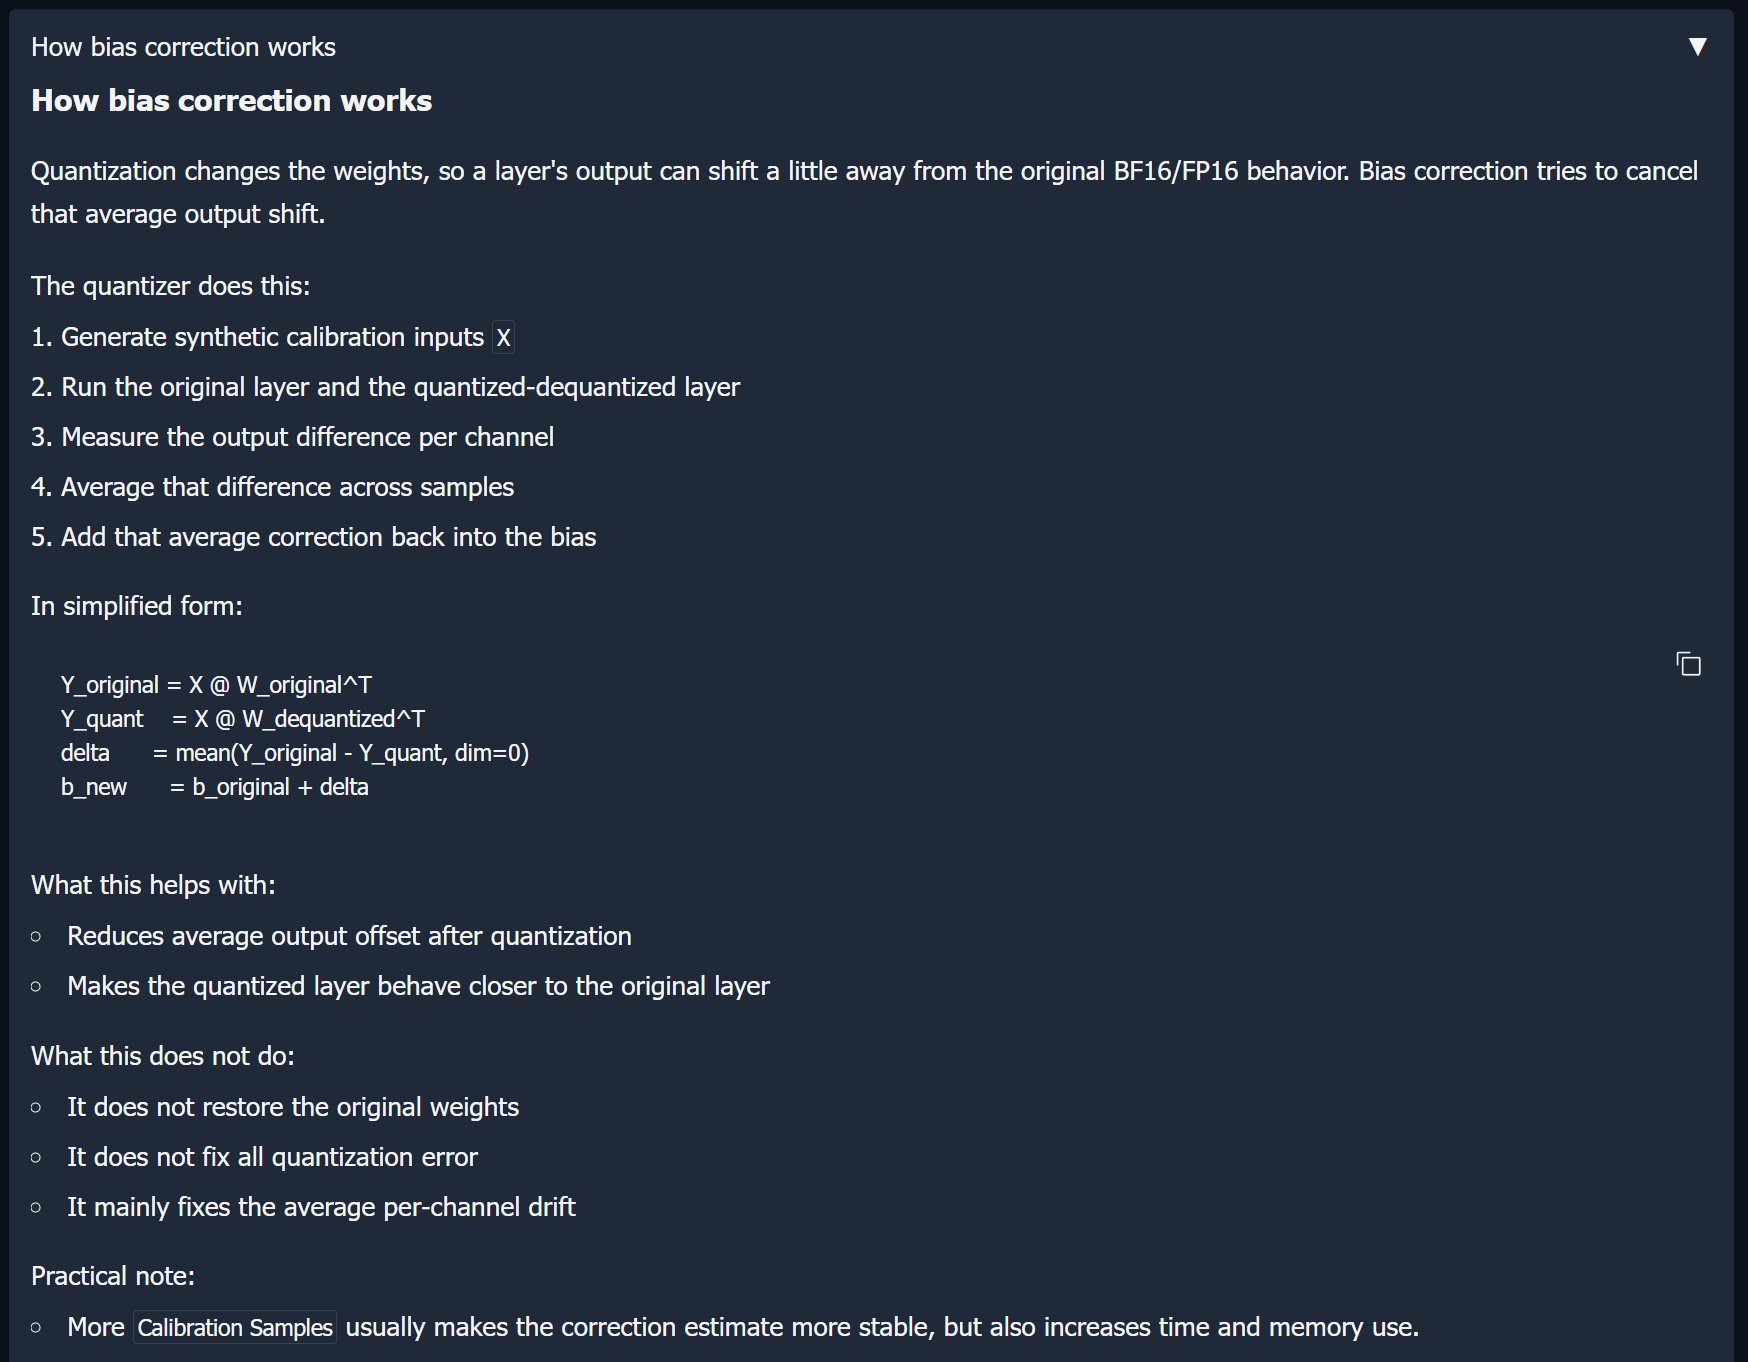This screenshot has height=1362, width=1748.
Task: Click the b_new formula line
Action: [214, 787]
